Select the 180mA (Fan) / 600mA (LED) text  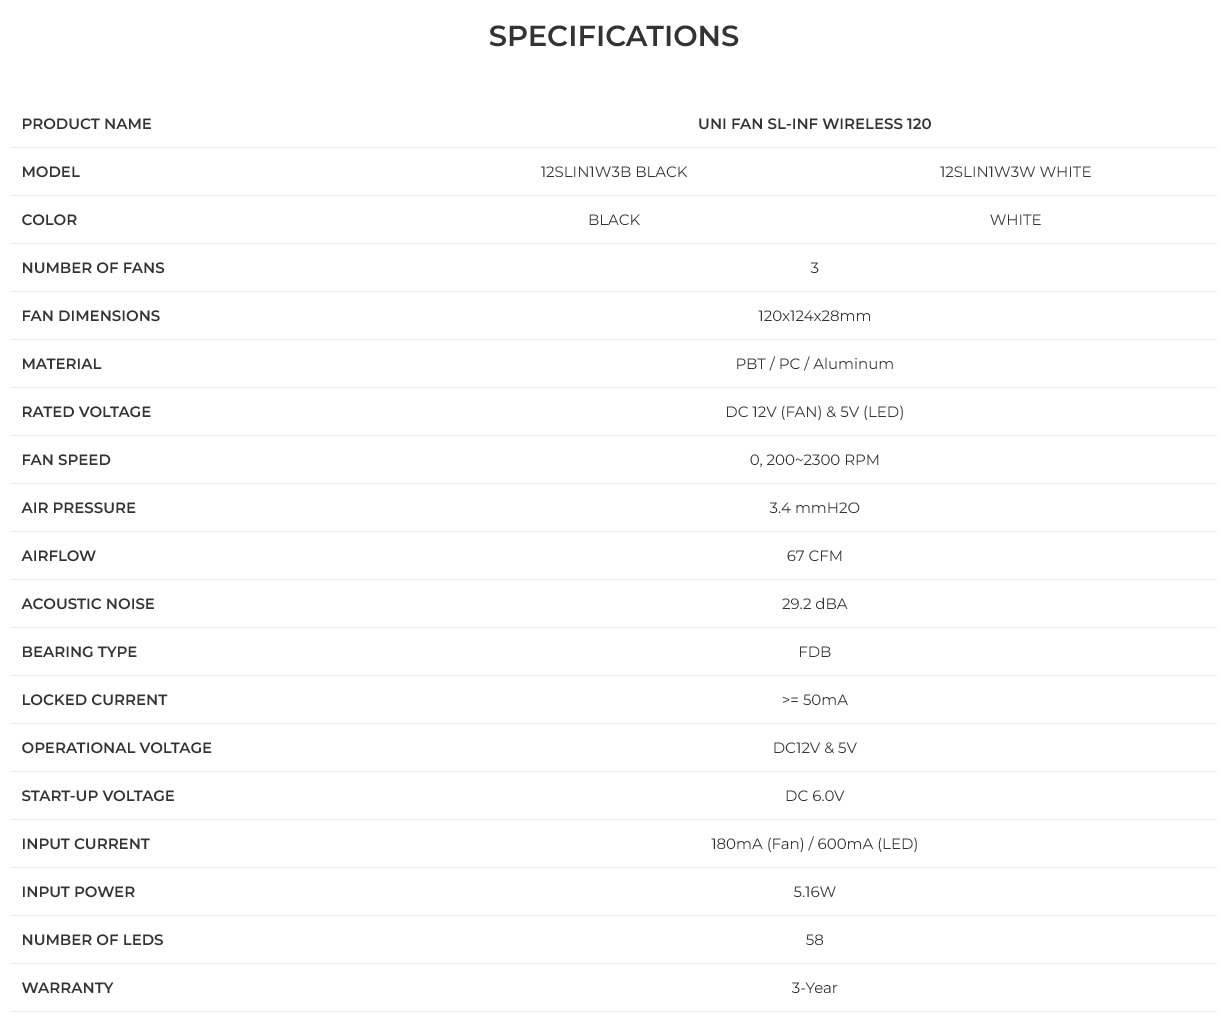click(814, 844)
